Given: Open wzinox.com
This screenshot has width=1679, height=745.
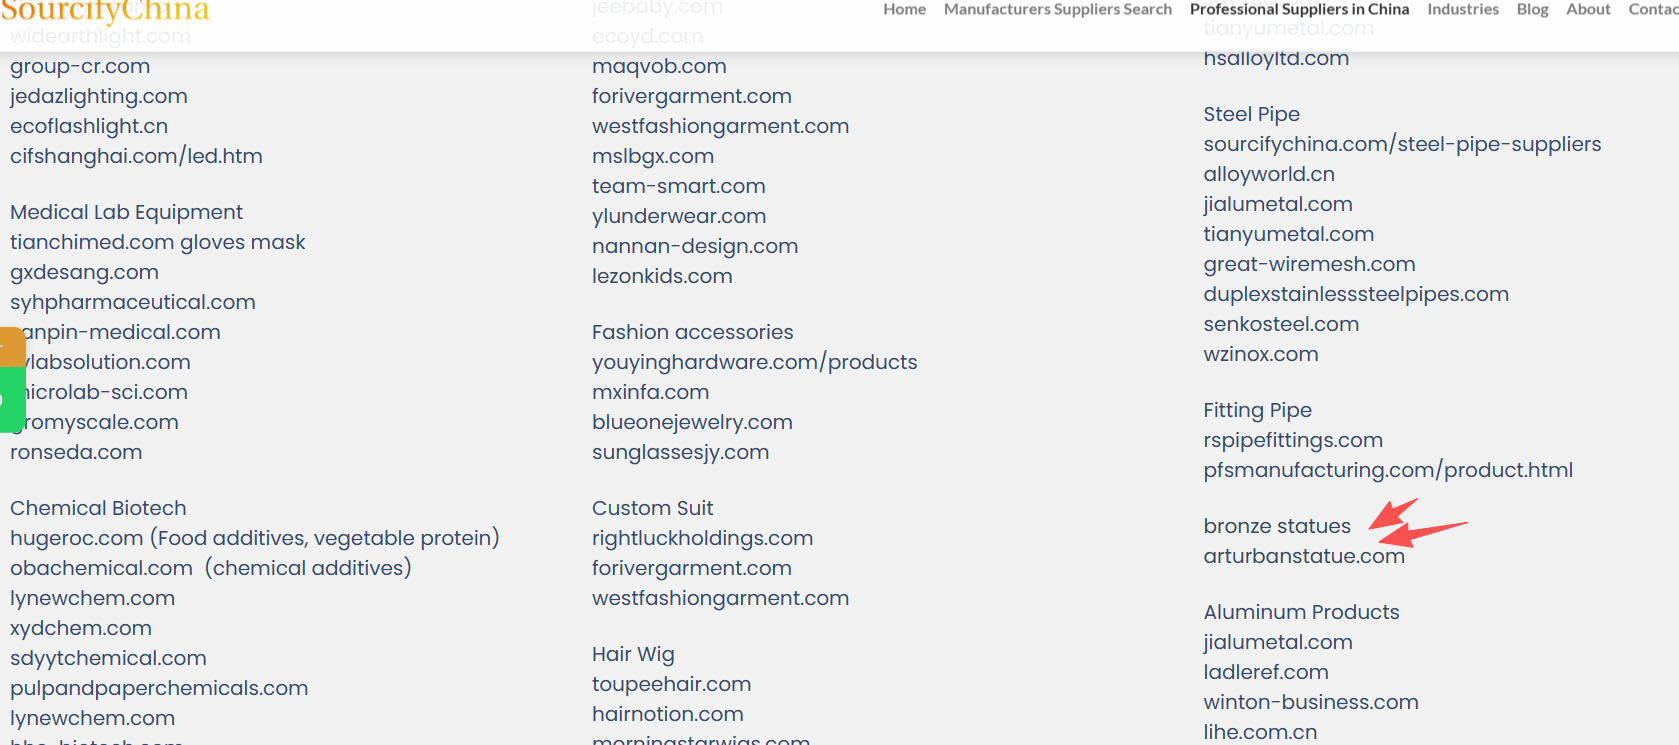Looking at the screenshot, I should (1261, 355).
